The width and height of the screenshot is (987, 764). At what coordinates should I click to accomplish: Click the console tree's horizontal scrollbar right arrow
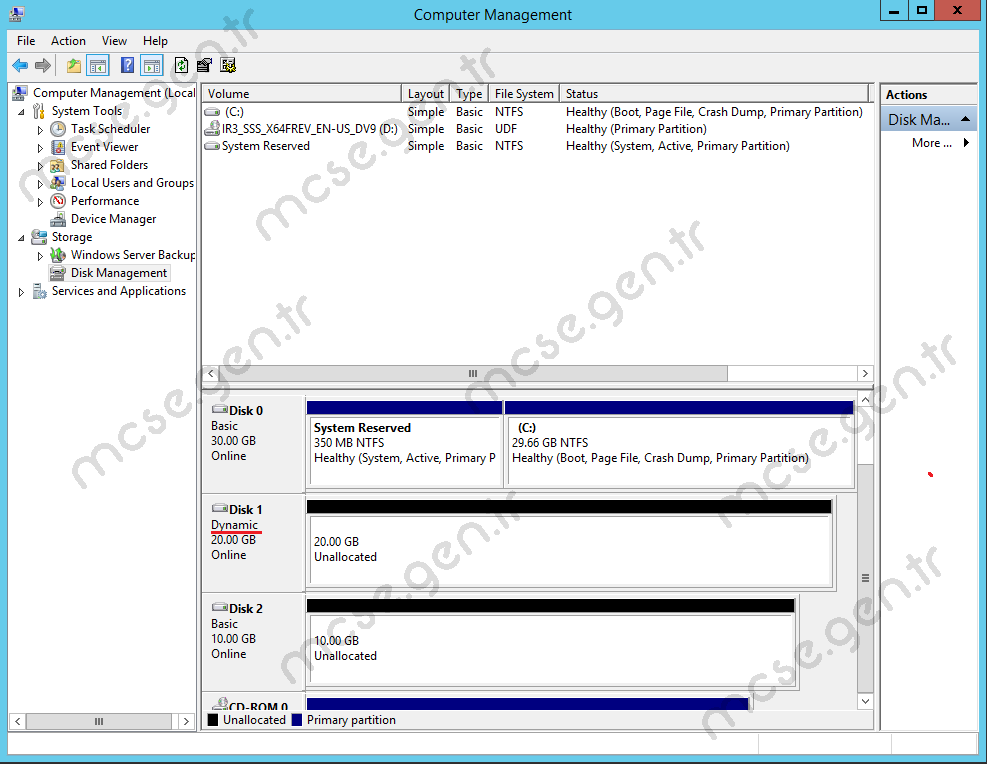click(186, 721)
